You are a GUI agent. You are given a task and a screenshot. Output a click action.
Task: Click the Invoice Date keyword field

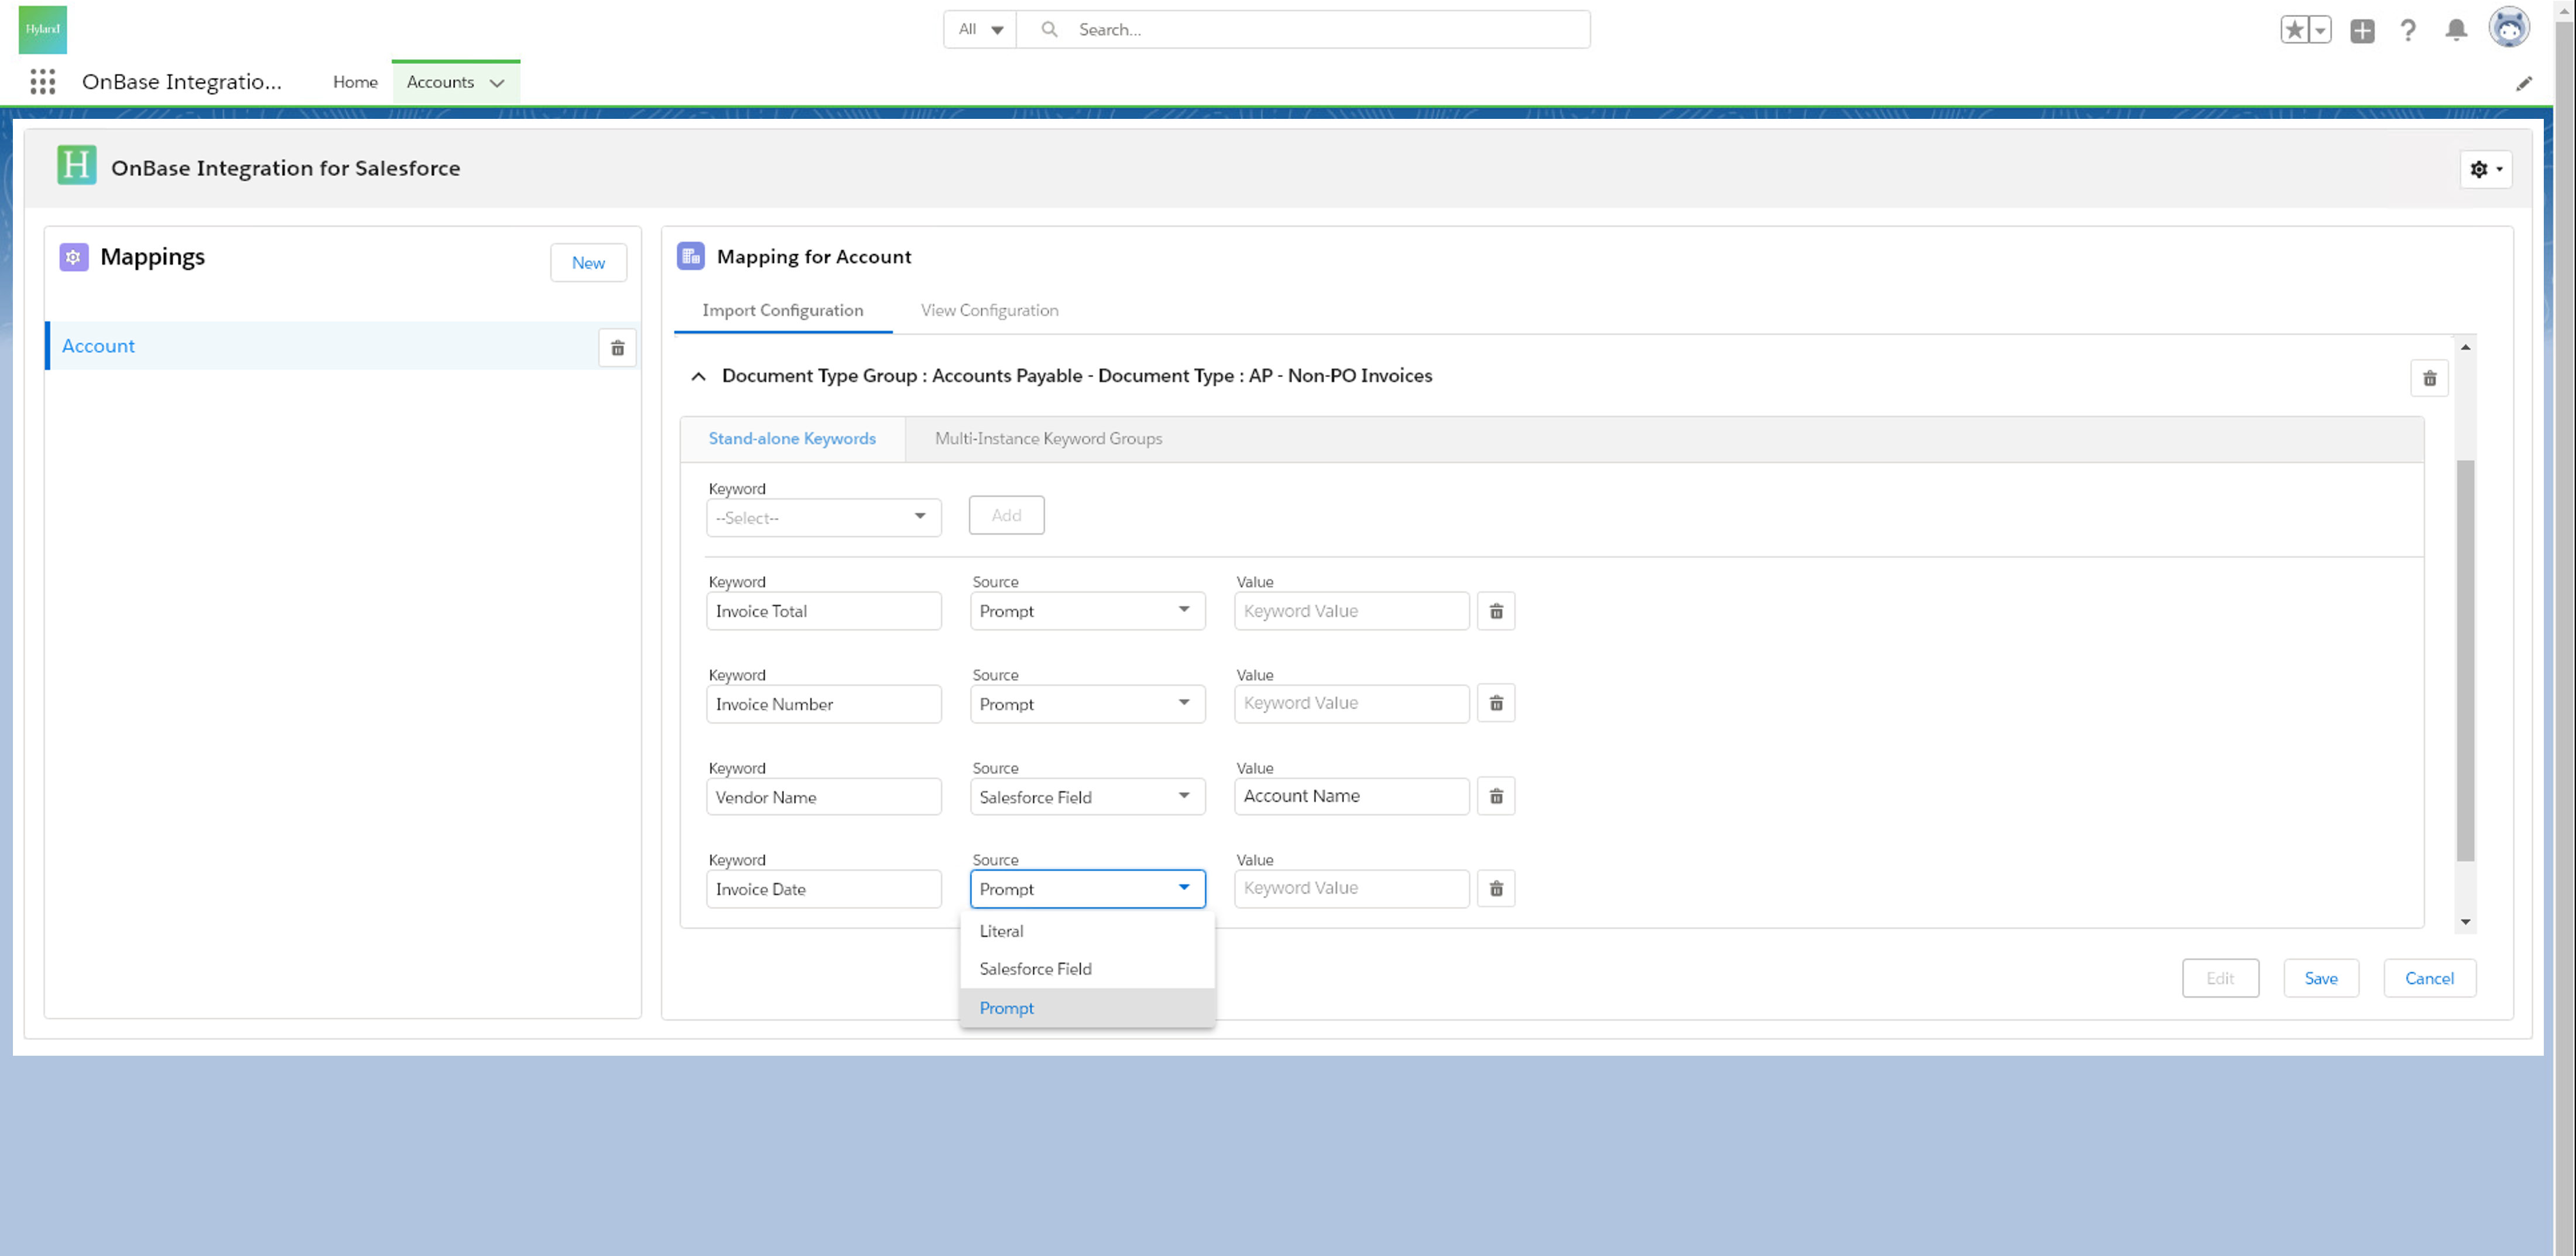pyautogui.click(x=824, y=889)
